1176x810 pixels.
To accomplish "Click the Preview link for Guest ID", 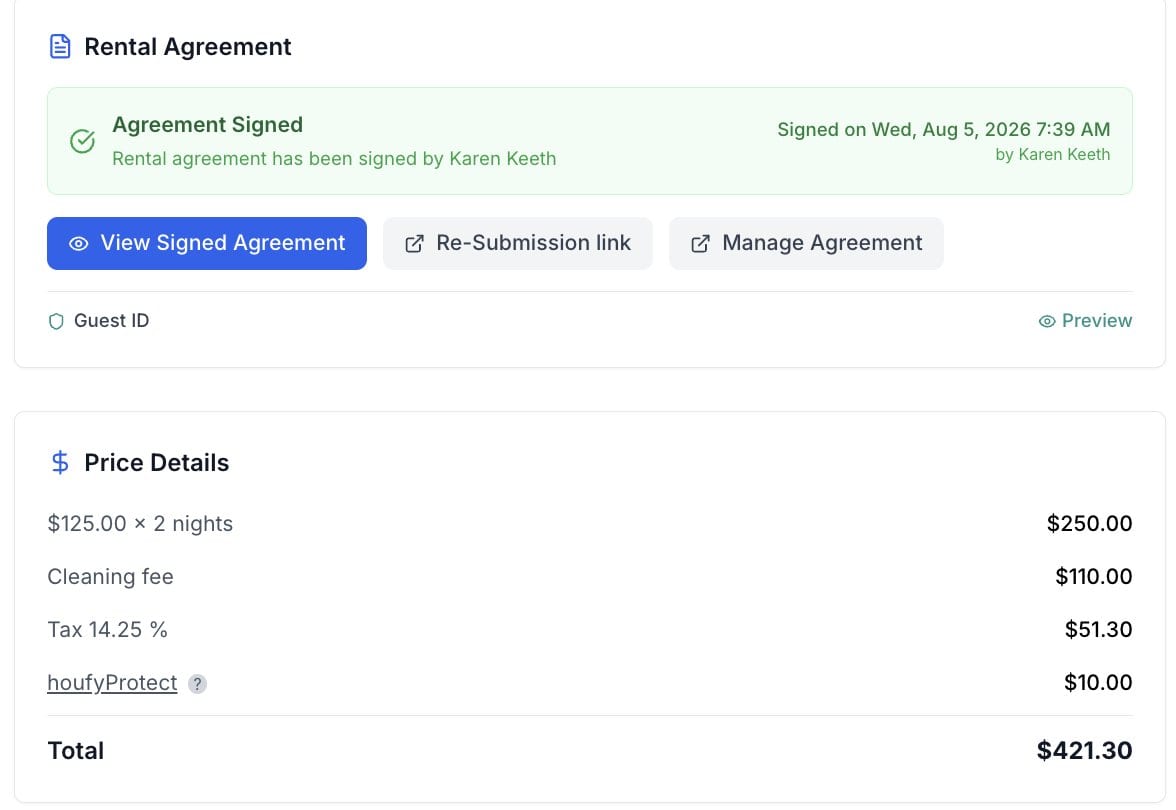I will 1085,320.
